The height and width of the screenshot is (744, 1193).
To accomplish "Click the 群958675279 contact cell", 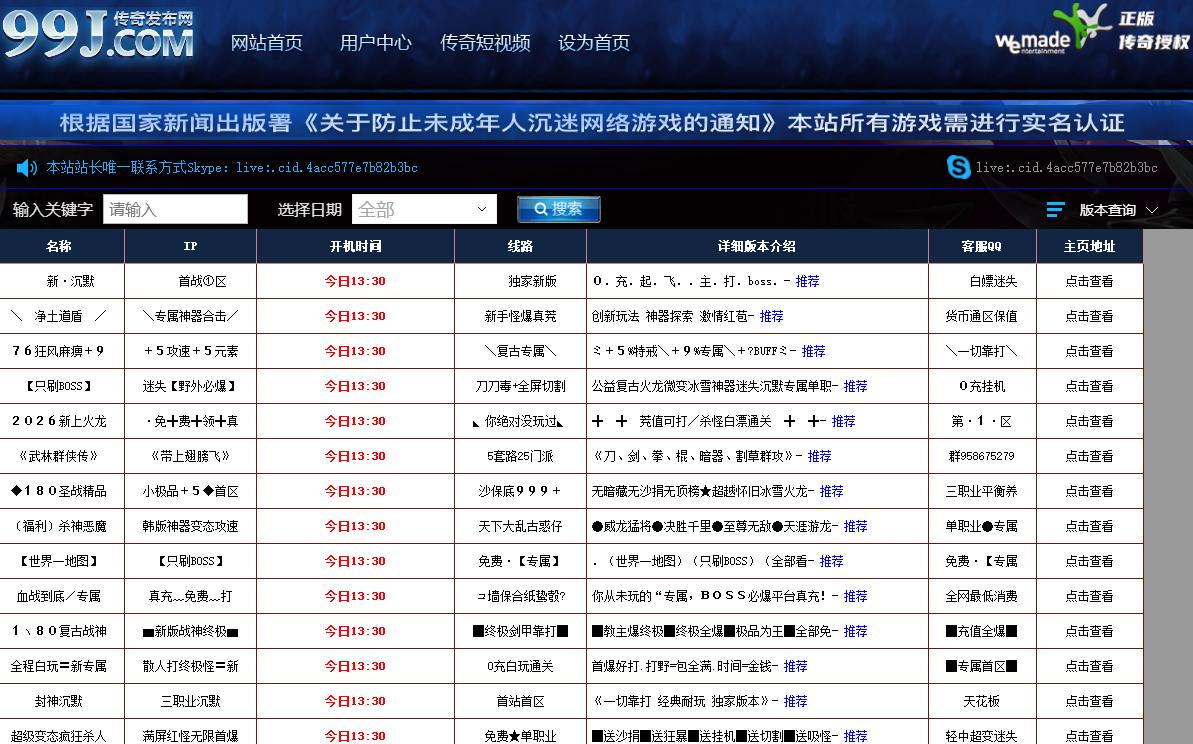I will [981, 456].
